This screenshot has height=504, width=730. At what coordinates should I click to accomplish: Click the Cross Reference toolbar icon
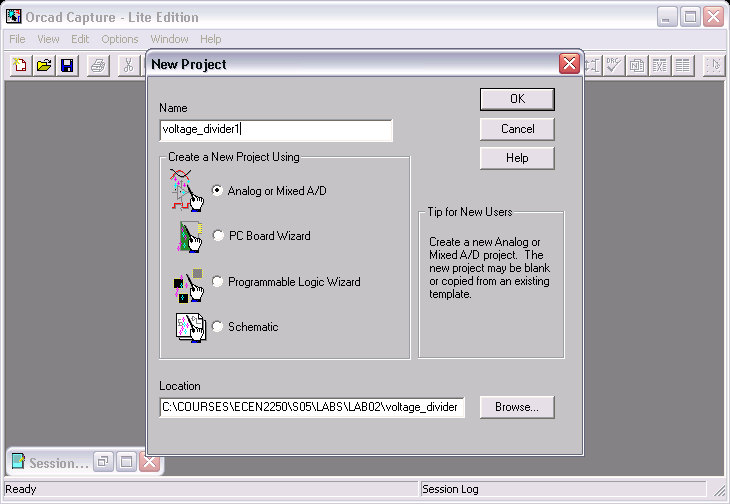[x=660, y=66]
